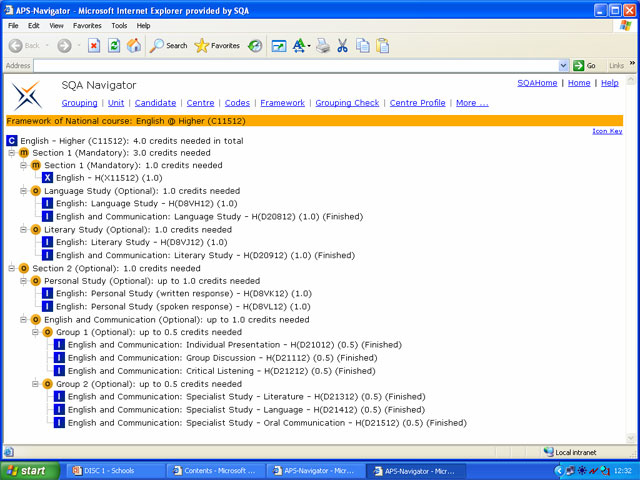Click the I icon for English: Literary Study D8VJ12
The image size is (640, 480).
[x=47, y=242]
